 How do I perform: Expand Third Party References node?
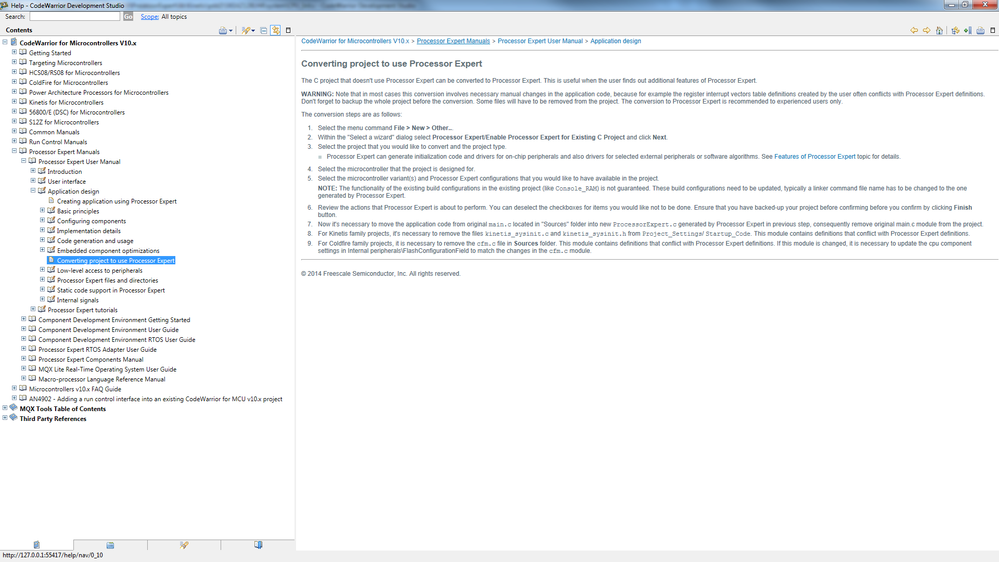pos(5,418)
